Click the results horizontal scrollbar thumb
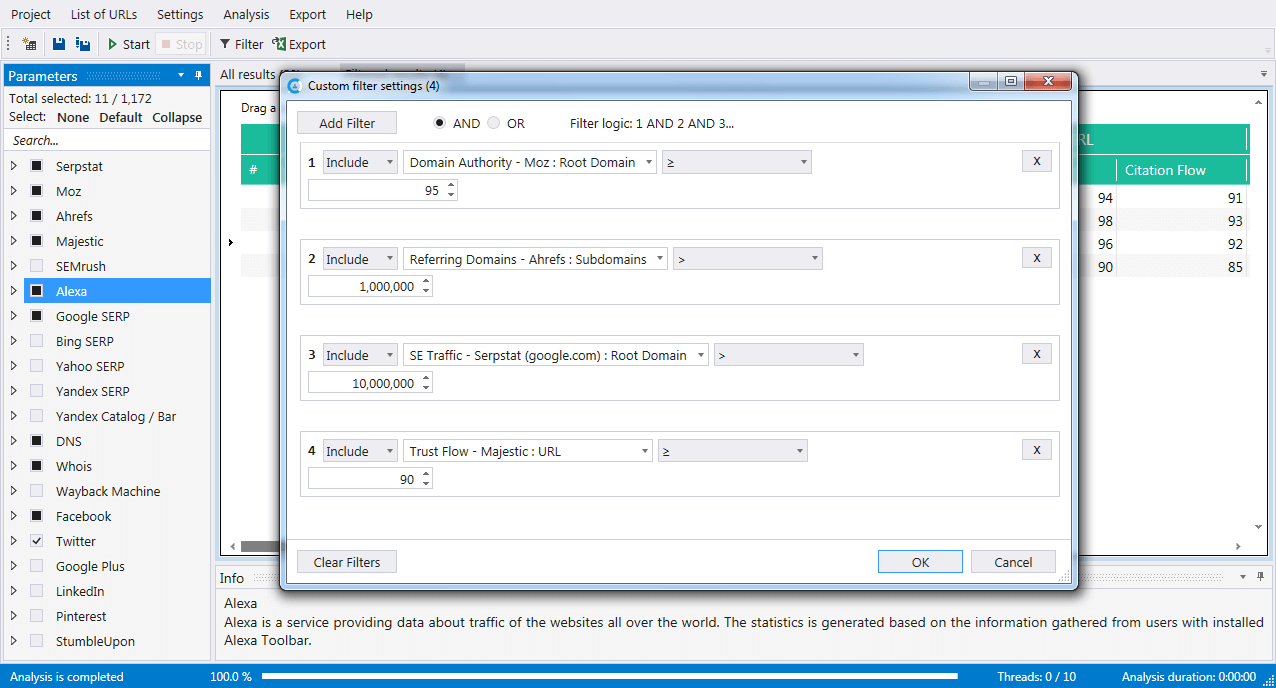Viewport: 1276px width, 688px height. [x=260, y=546]
